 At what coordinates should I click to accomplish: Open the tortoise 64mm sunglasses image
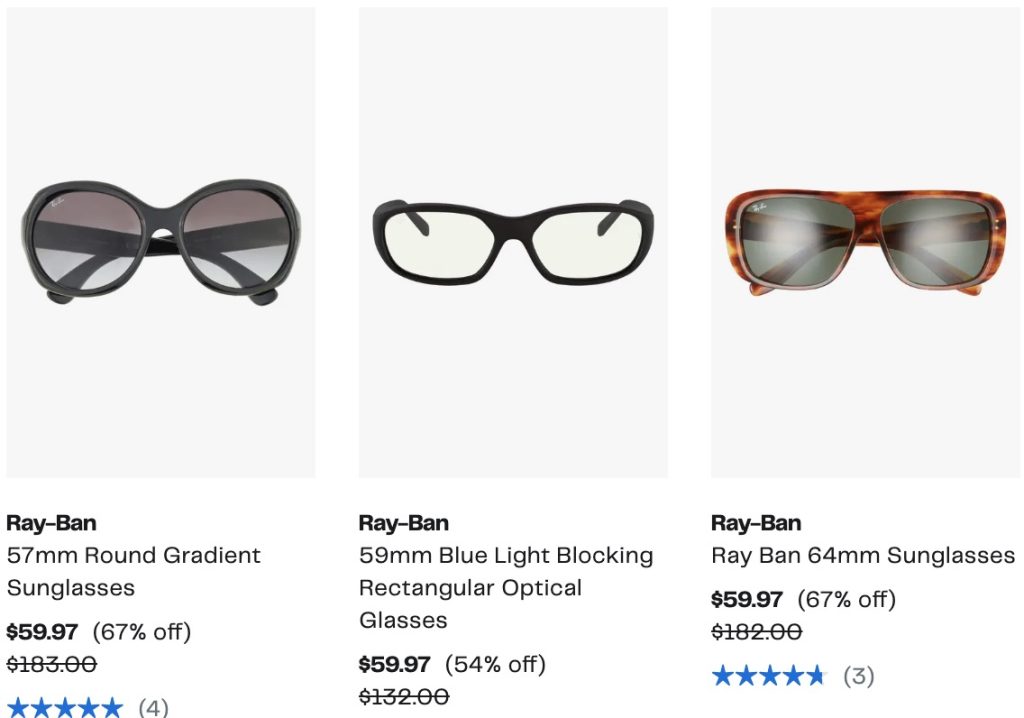click(865, 242)
